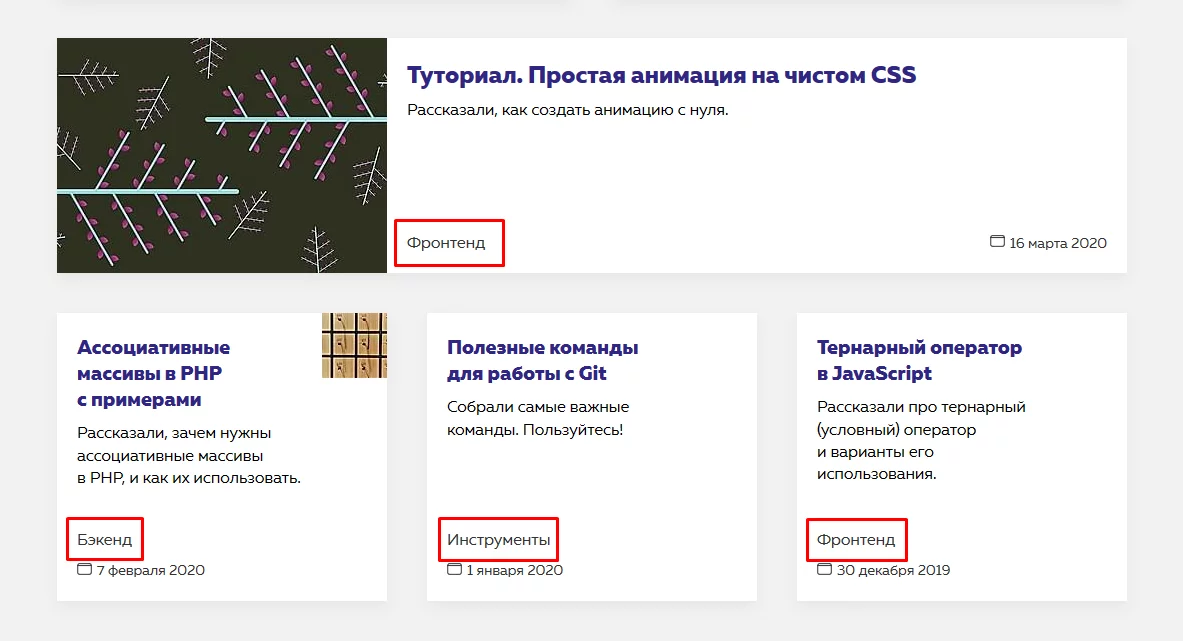Click the date 30 декабря 2019

pyautogui.click(x=893, y=570)
